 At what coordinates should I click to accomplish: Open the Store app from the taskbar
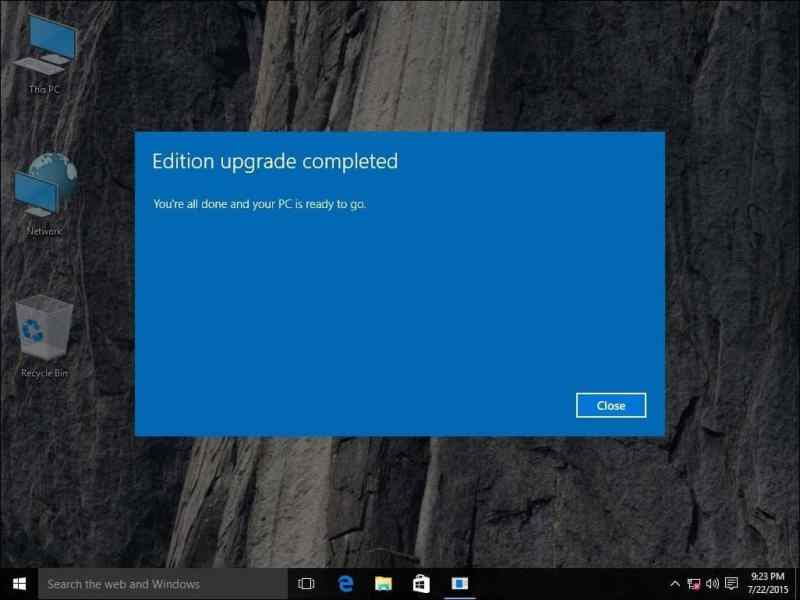(421, 584)
